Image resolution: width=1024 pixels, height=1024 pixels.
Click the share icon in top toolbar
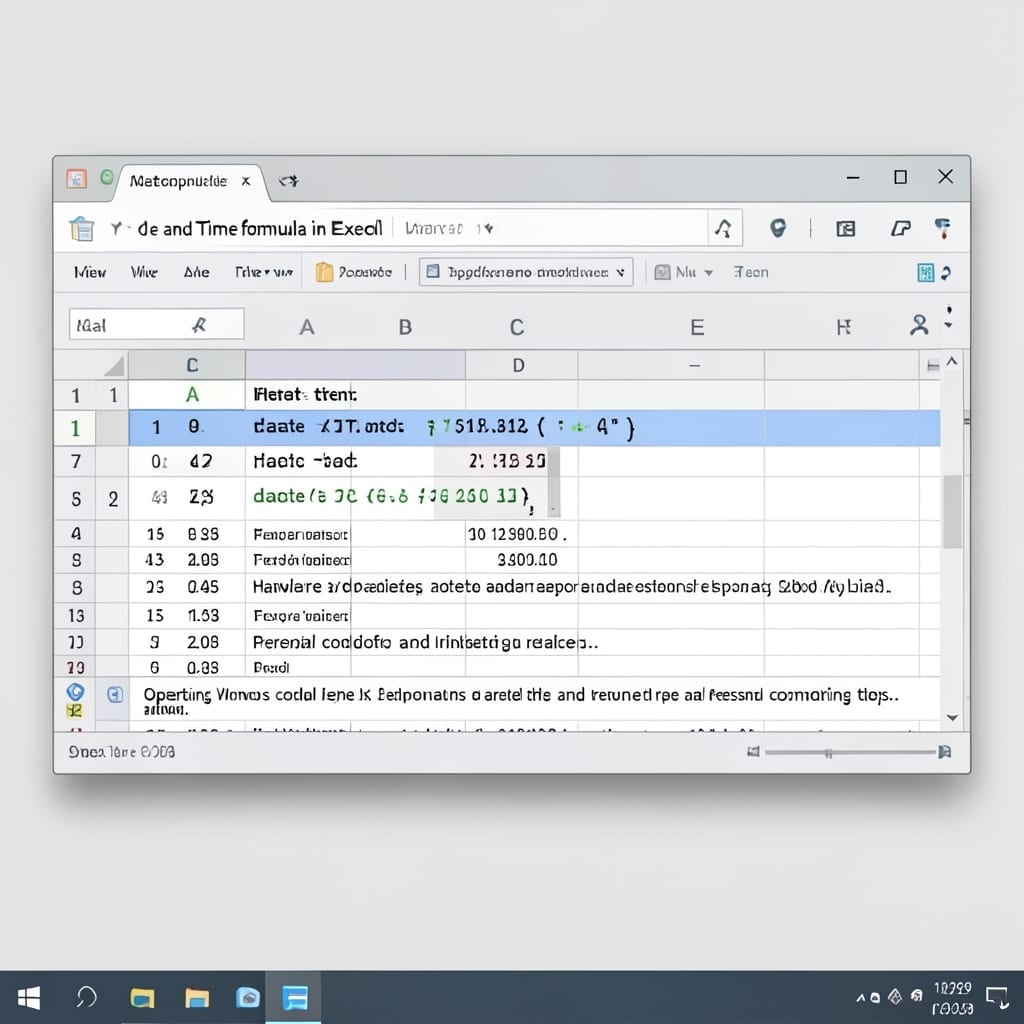coord(901,228)
